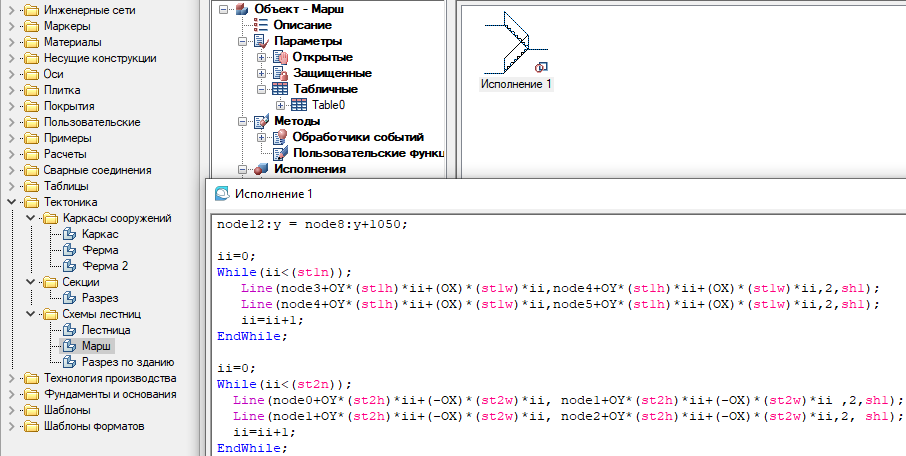Click the Исполнение 1 window title icon
Screen dimensions: 906x456
point(222,194)
